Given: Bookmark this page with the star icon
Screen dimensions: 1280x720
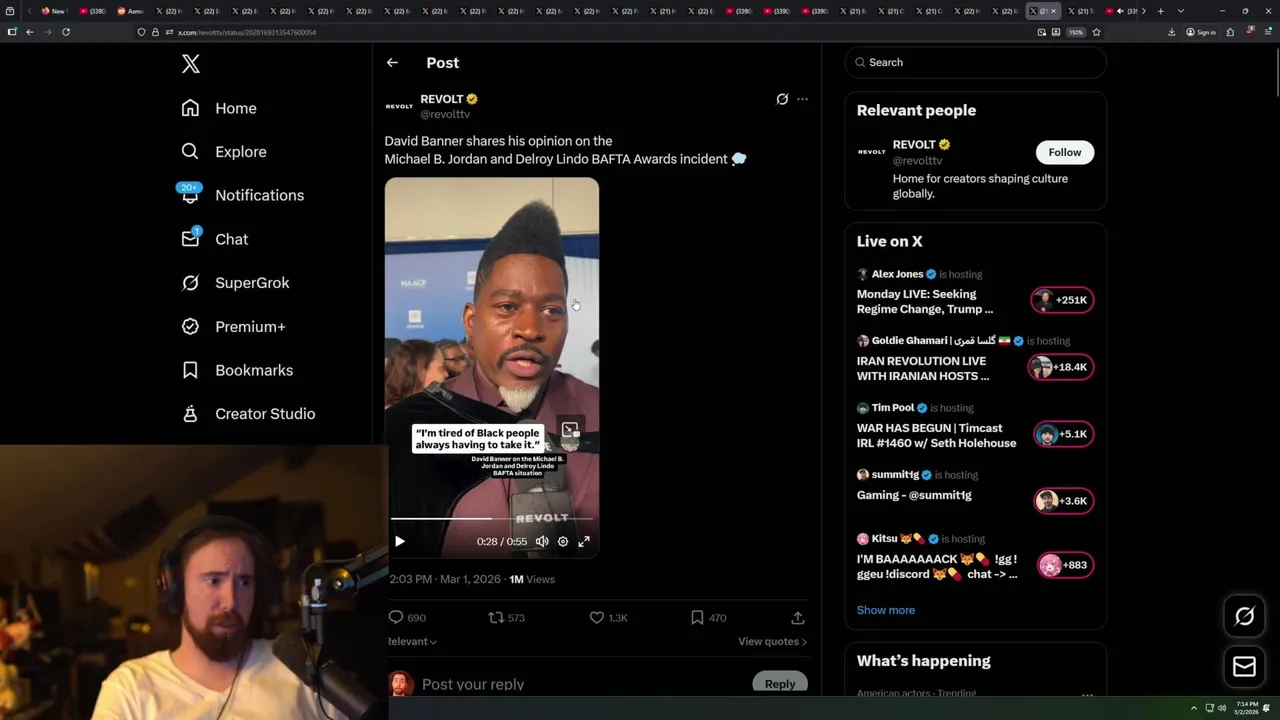Looking at the screenshot, I should tap(1096, 32).
